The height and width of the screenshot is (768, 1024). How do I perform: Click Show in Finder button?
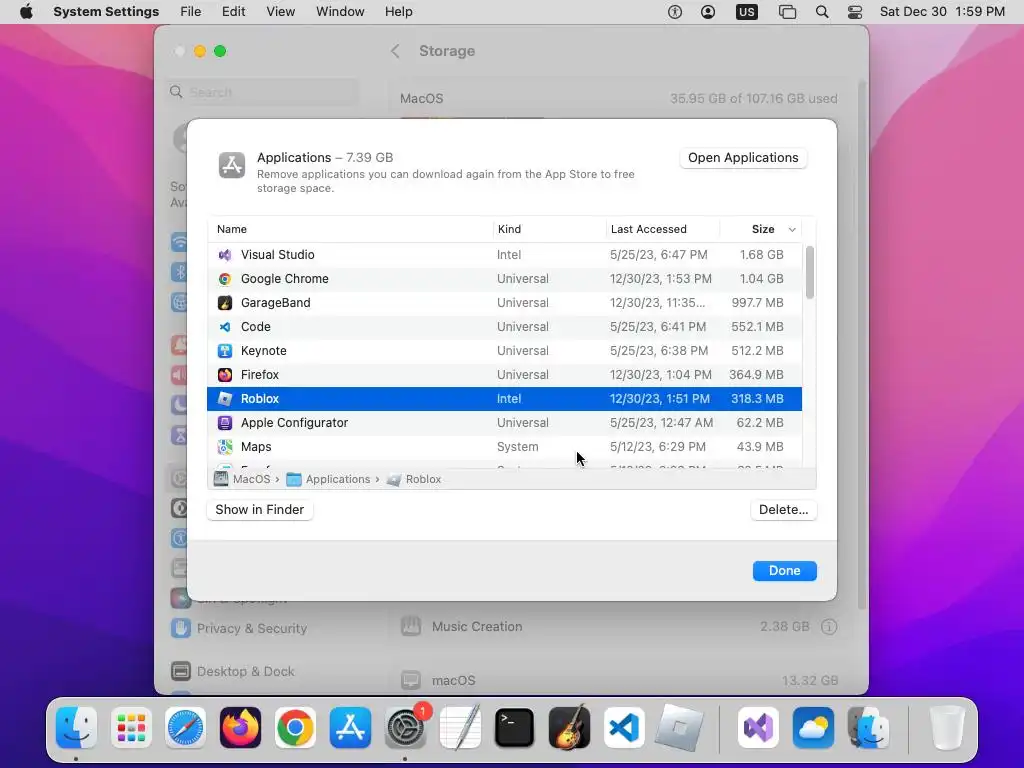(x=260, y=510)
